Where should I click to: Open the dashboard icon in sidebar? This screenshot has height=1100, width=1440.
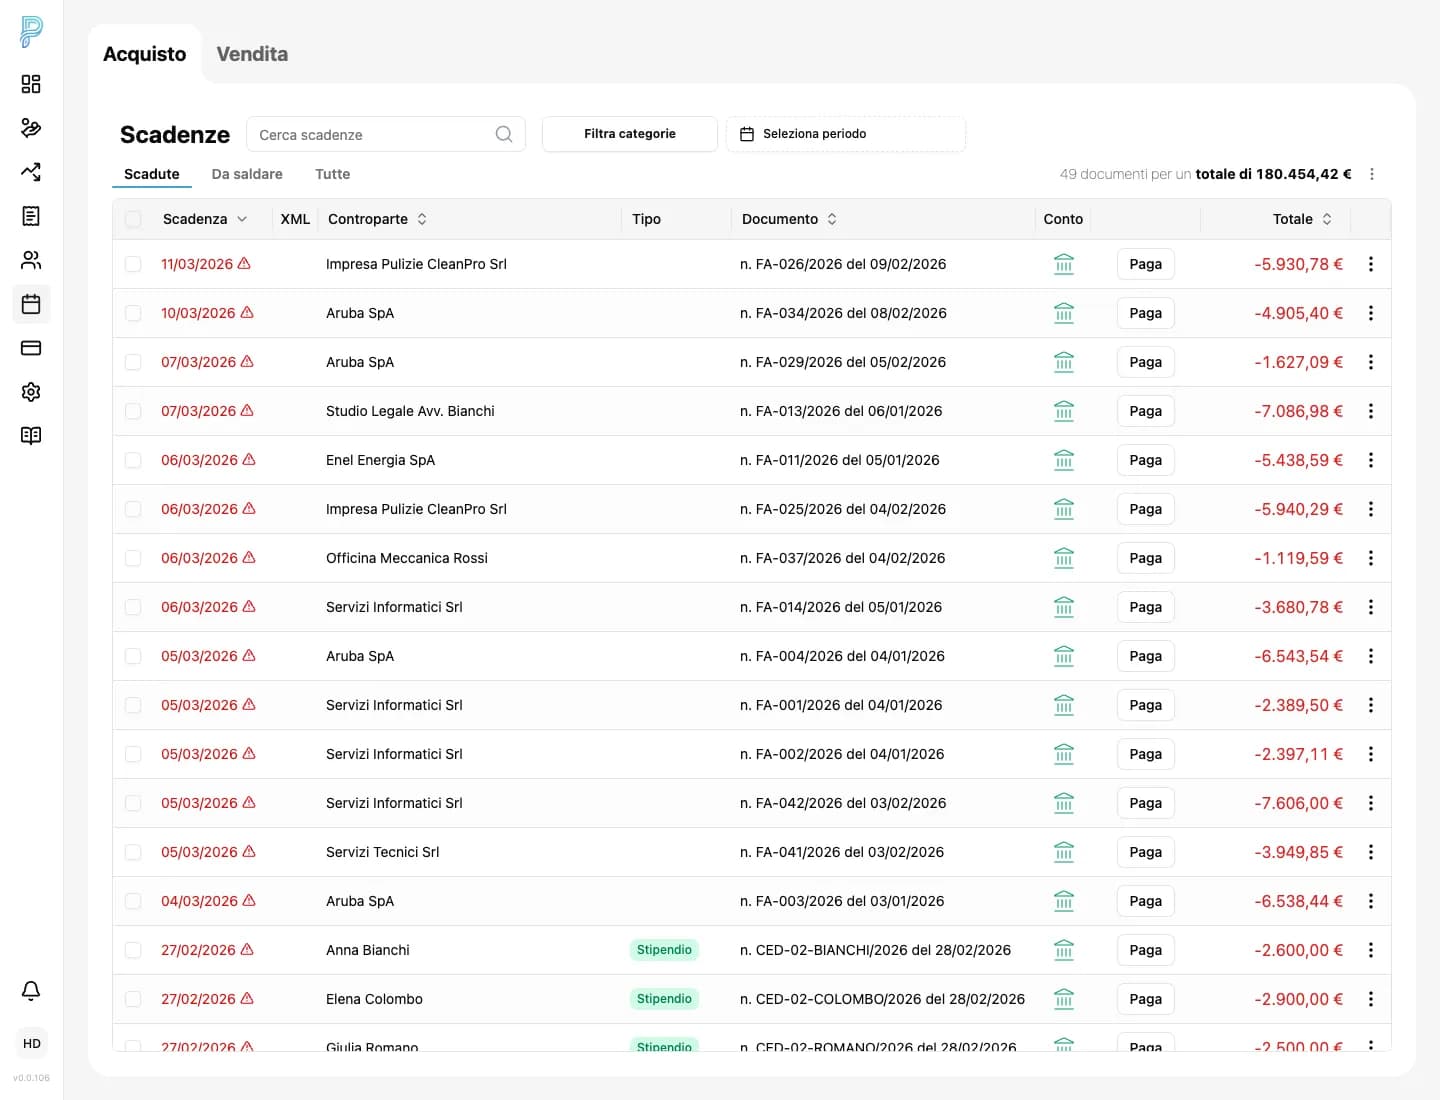click(31, 84)
